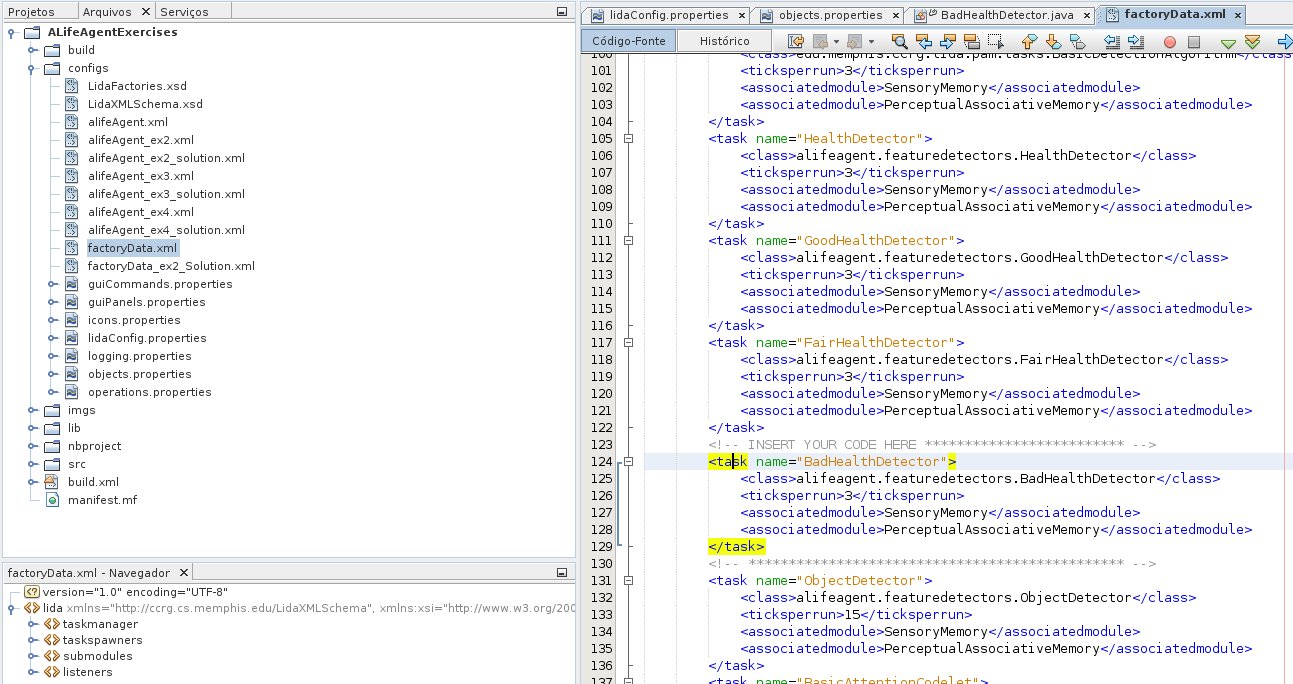The image size is (1293, 684).
Task: Click the Last Edit location toolbar icon
Action: [x=796, y=42]
